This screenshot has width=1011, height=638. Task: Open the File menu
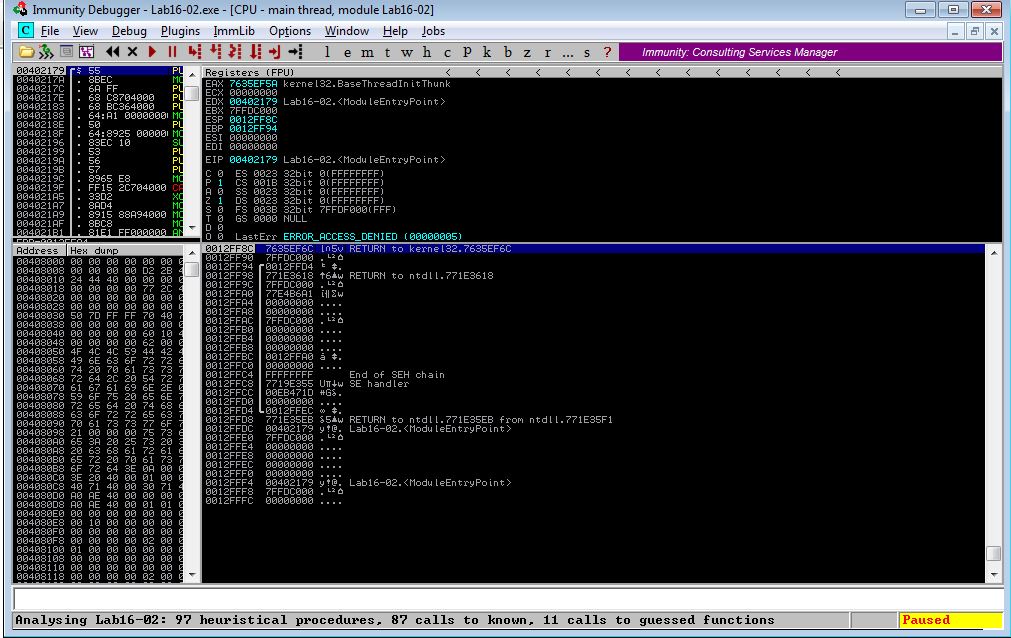click(50, 31)
